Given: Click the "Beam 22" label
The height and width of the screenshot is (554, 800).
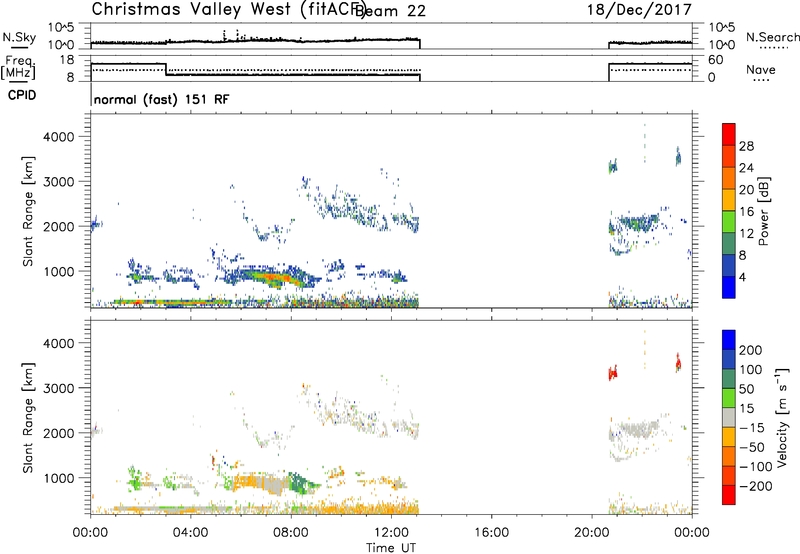Looking at the screenshot, I should tap(391, 11).
